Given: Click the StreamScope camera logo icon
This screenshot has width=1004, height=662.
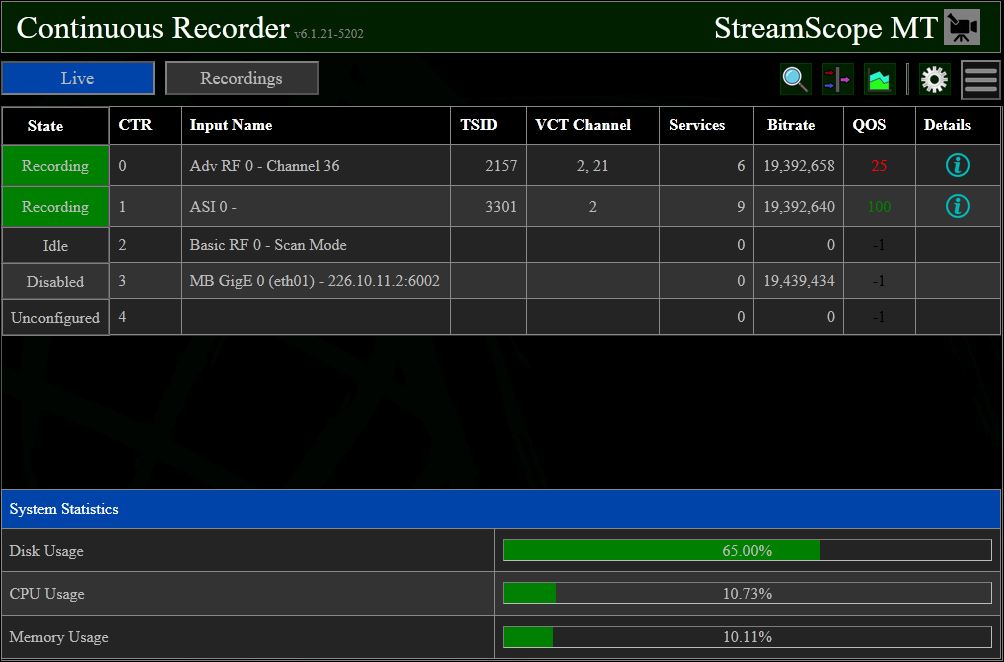Looking at the screenshot, I should [962, 28].
